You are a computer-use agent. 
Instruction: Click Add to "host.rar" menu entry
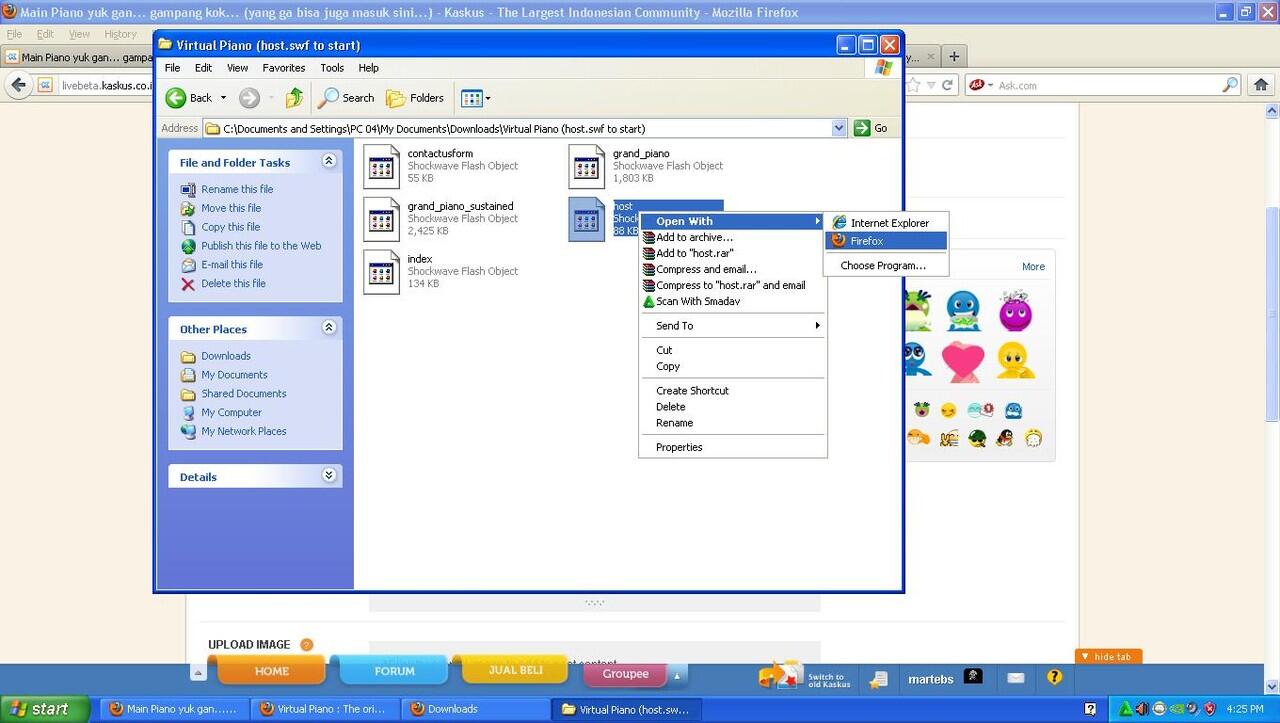pyautogui.click(x=732, y=253)
